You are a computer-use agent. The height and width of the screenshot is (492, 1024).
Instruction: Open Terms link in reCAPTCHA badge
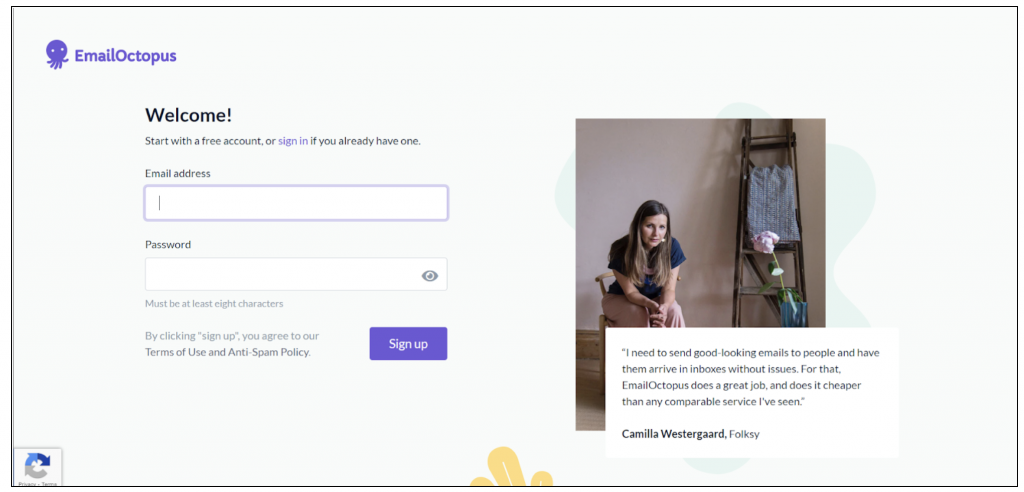49,484
